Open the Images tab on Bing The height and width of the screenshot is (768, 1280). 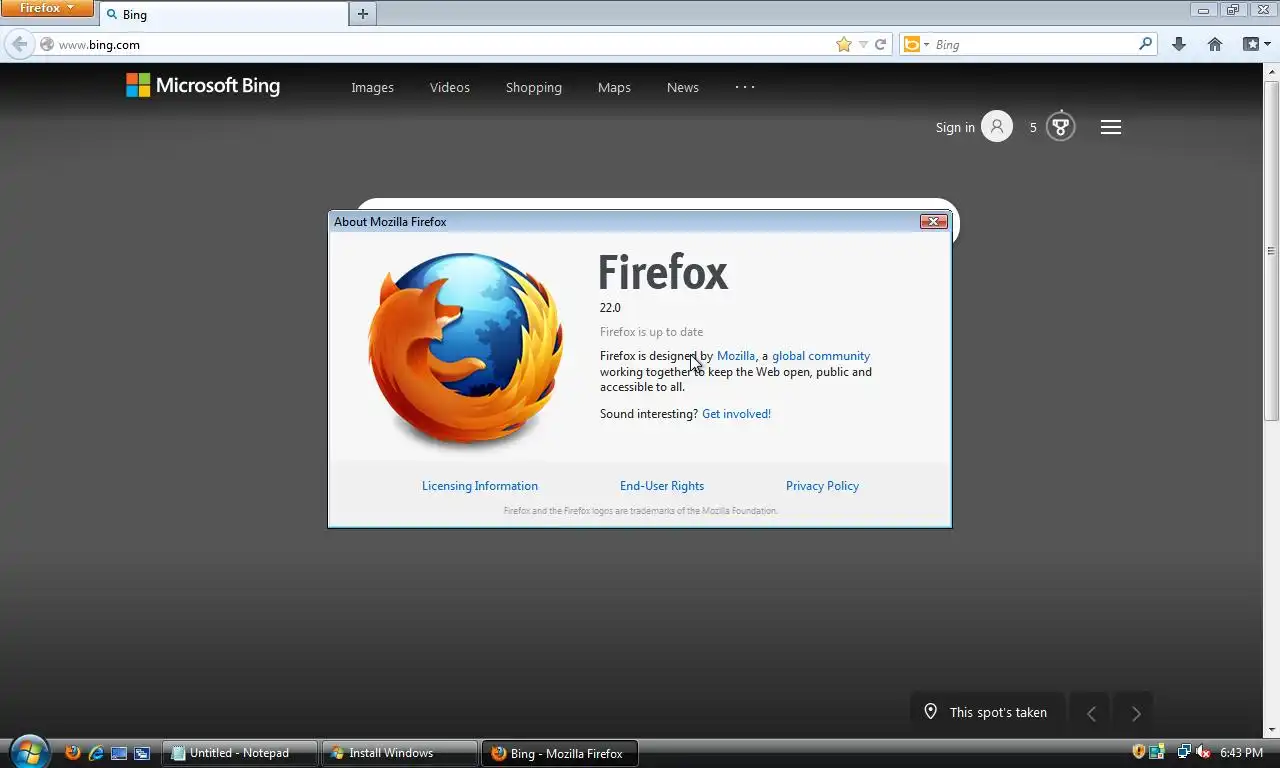[372, 87]
